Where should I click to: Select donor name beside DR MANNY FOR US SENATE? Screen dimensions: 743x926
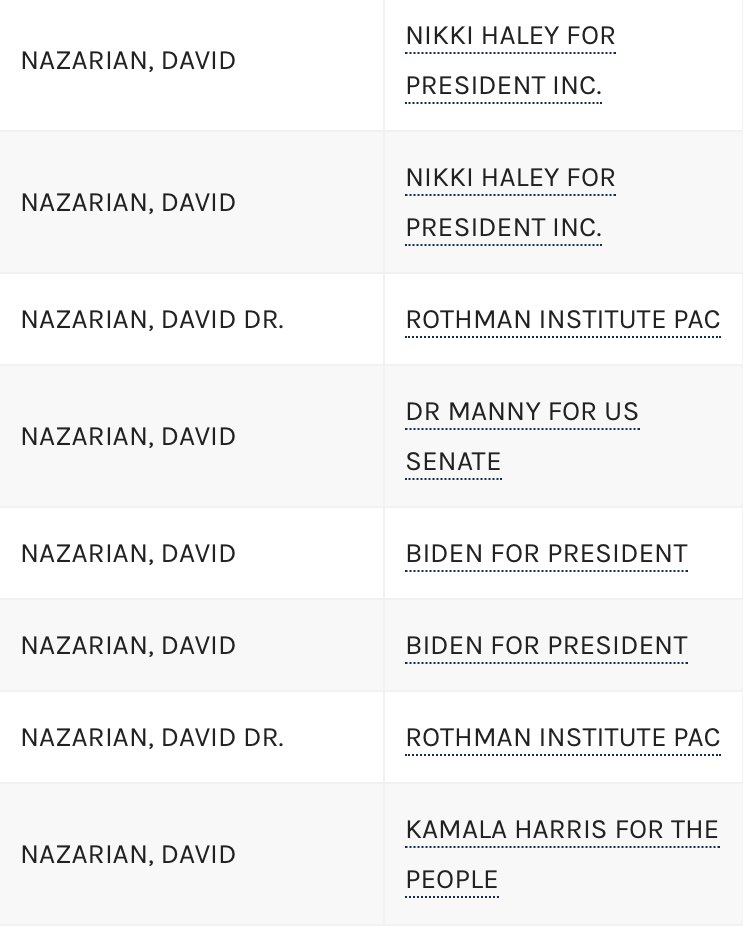128,437
